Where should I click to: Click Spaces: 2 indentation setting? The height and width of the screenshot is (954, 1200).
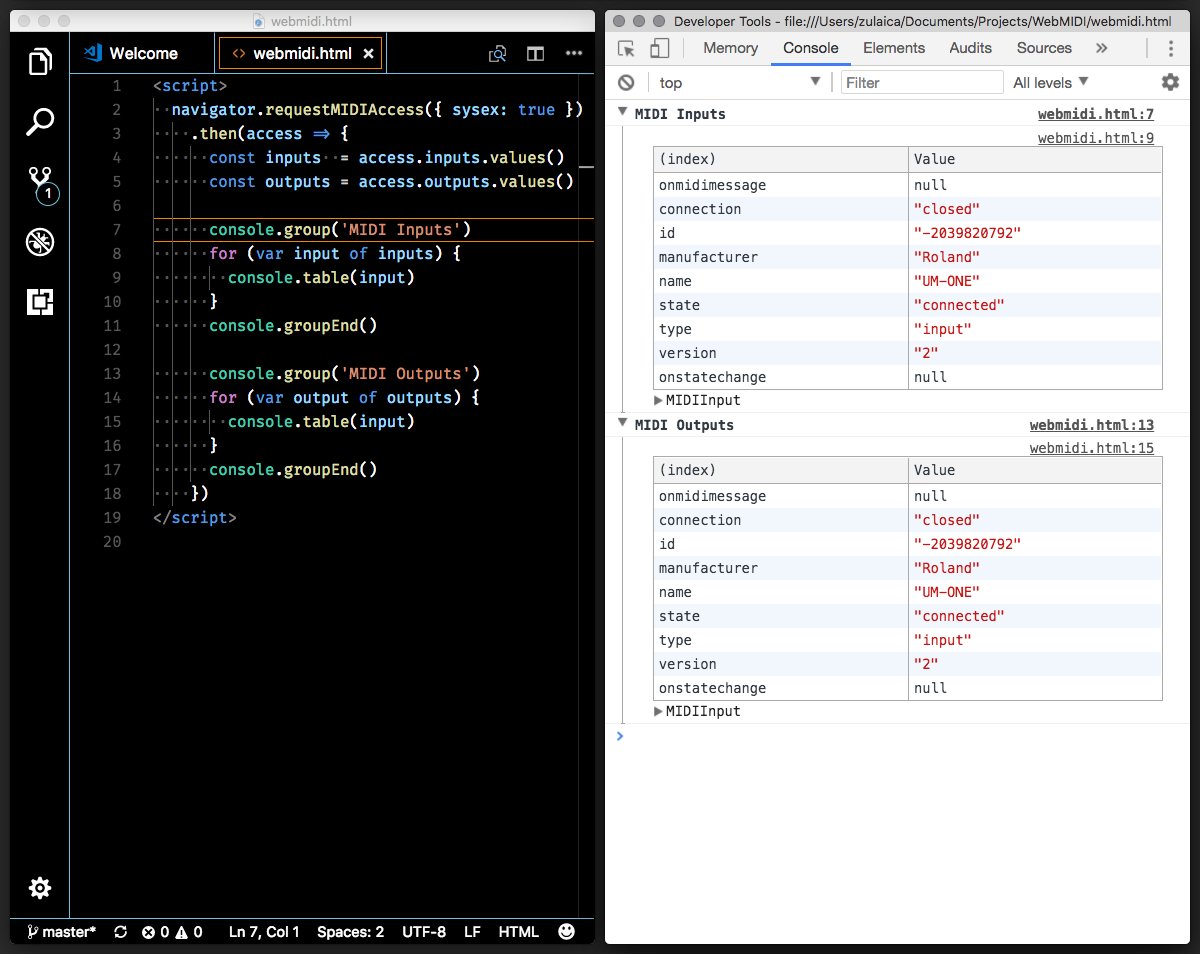[x=350, y=932]
